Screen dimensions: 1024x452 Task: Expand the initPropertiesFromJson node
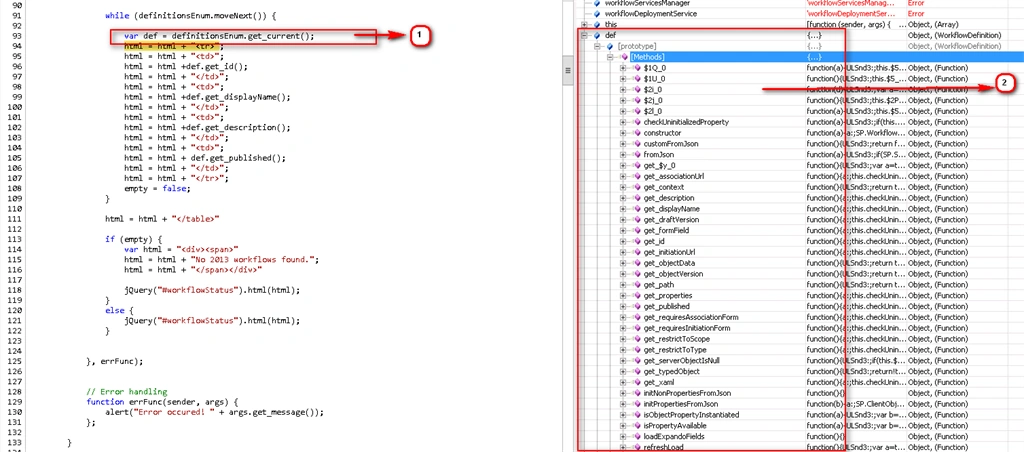coord(623,404)
